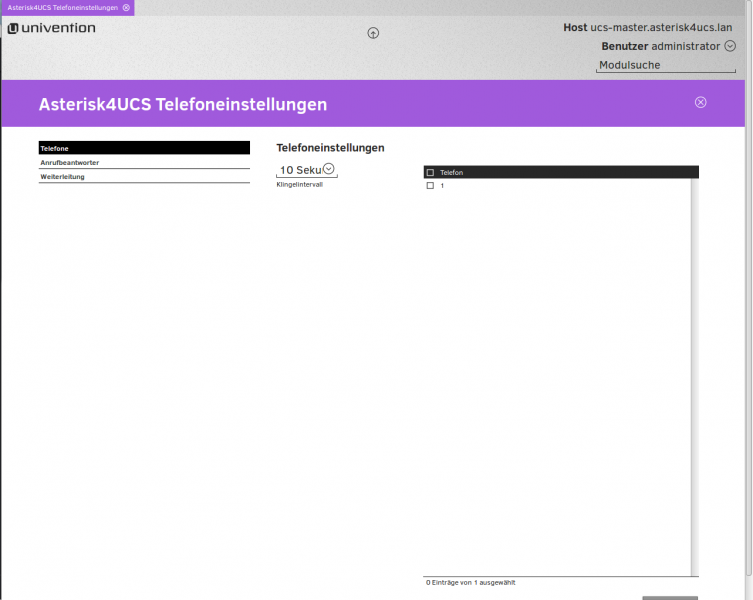Click the Telefoneinstellungen heading

(330, 147)
